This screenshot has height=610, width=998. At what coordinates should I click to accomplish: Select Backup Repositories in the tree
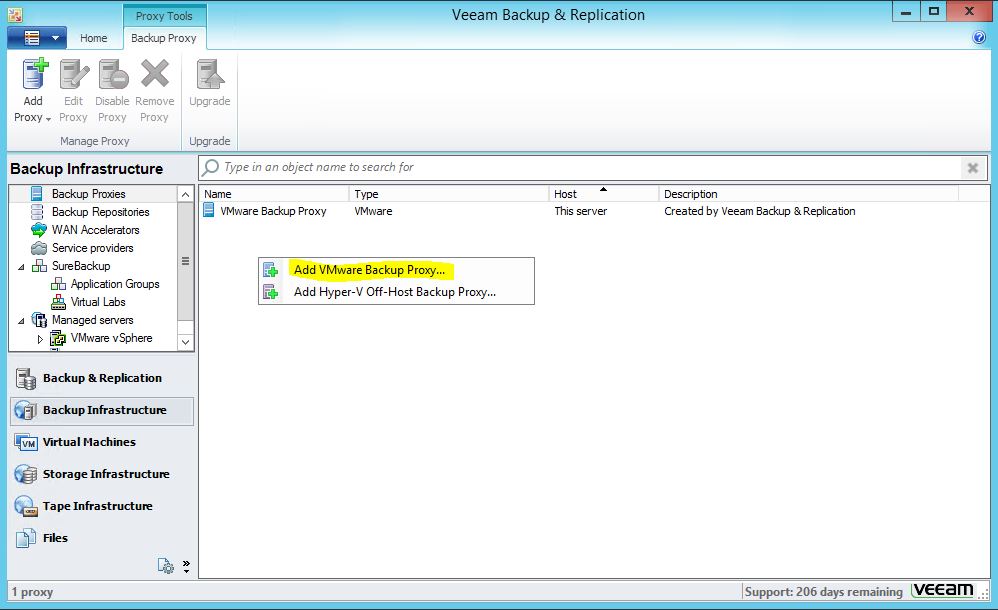(101, 212)
